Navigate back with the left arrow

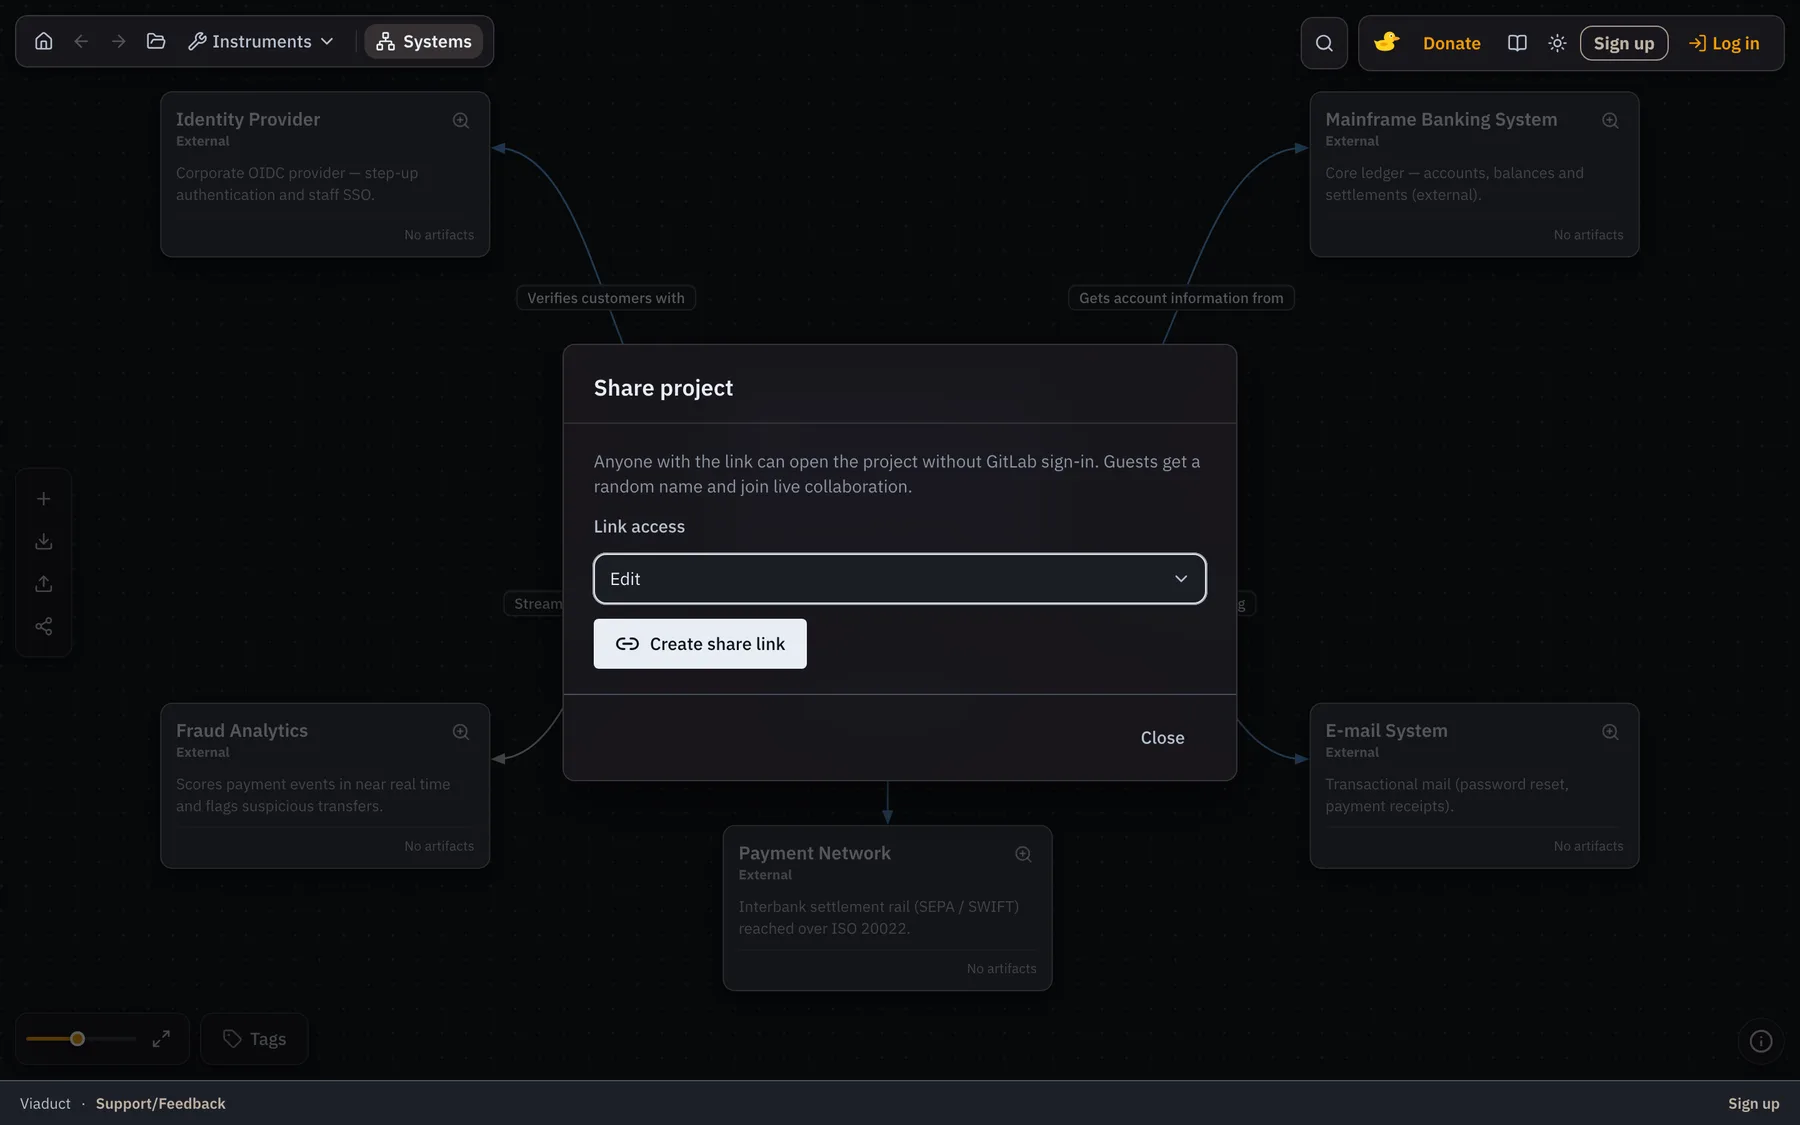pos(81,41)
